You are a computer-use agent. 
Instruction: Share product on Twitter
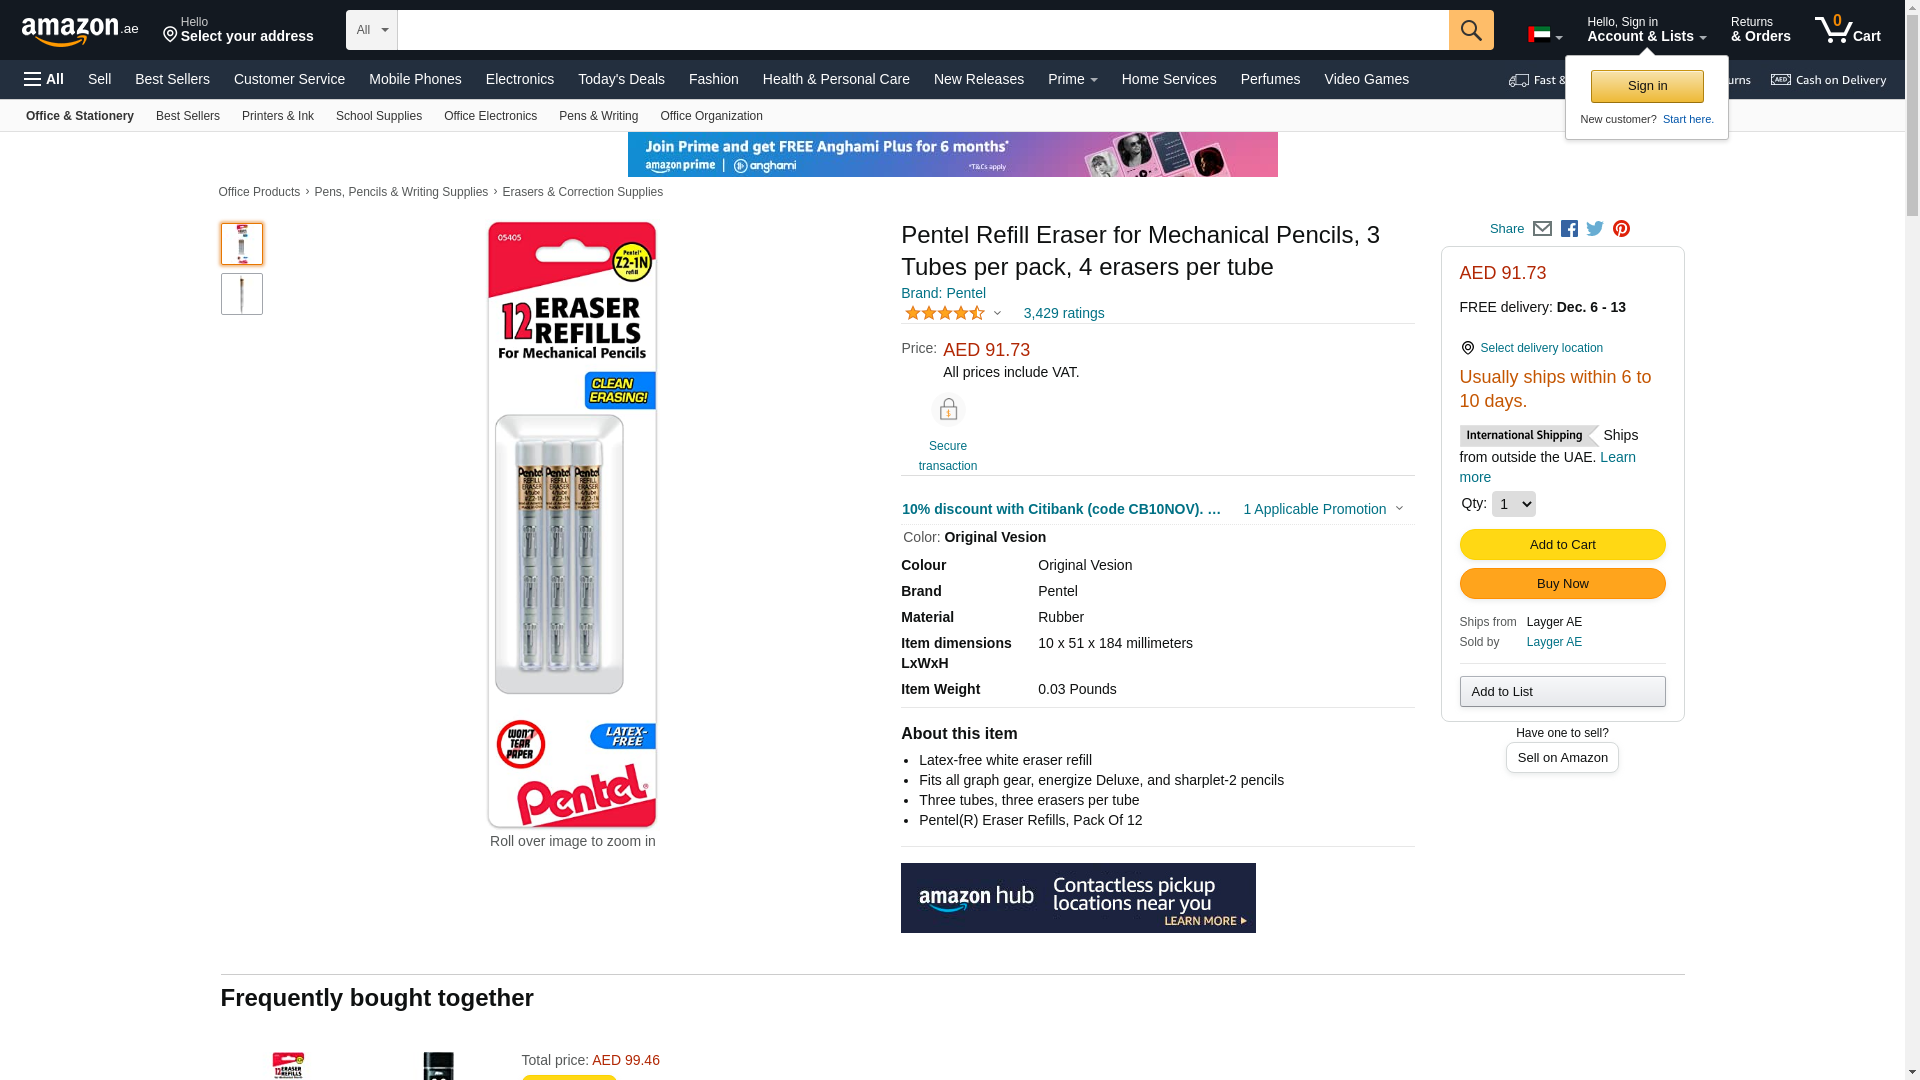1595,229
